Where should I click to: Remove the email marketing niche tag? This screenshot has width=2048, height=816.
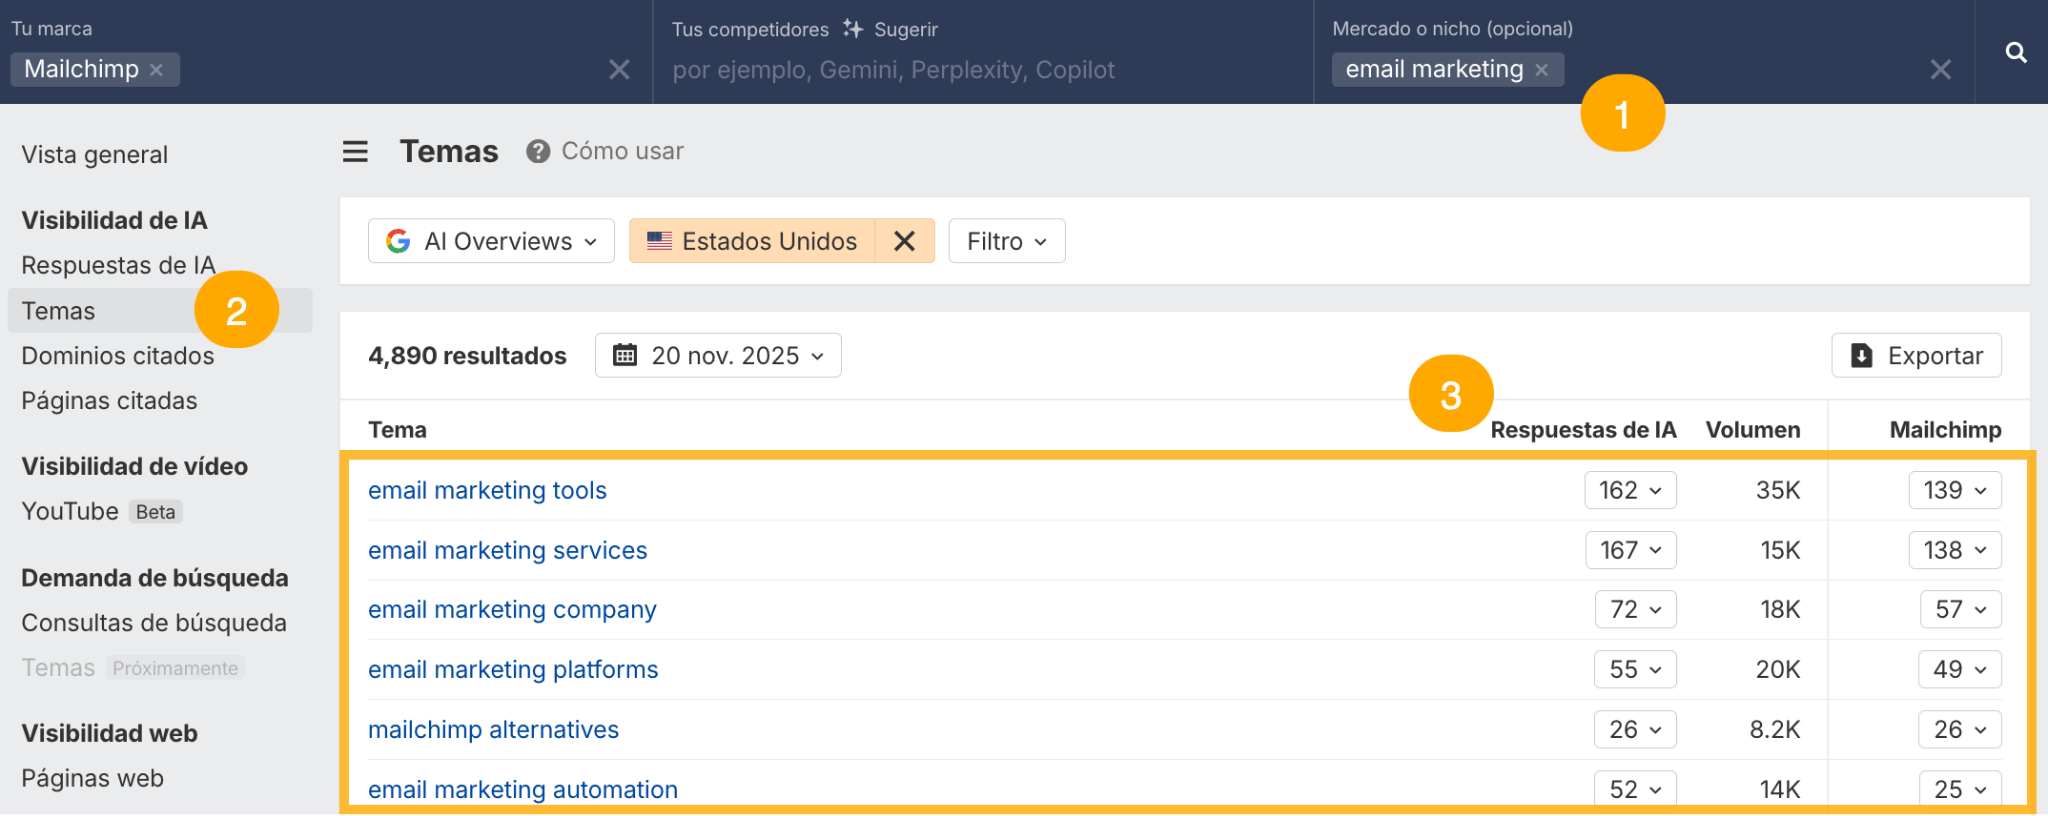[x=1542, y=70]
